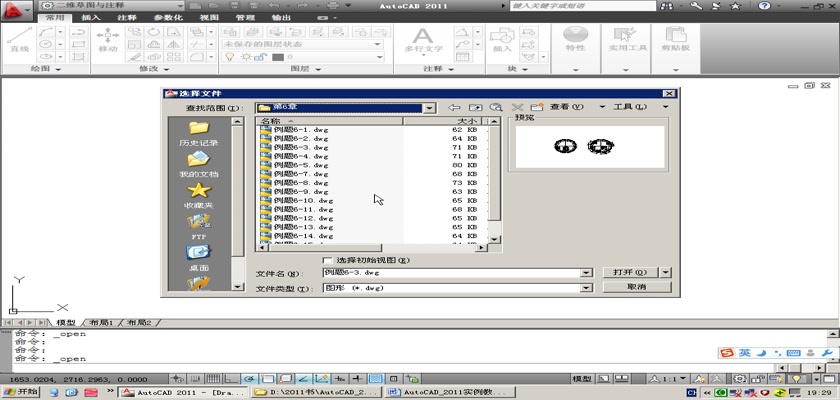Click the file name (文件名) input field
Screen dimensions: 840x400
pos(455,272)
